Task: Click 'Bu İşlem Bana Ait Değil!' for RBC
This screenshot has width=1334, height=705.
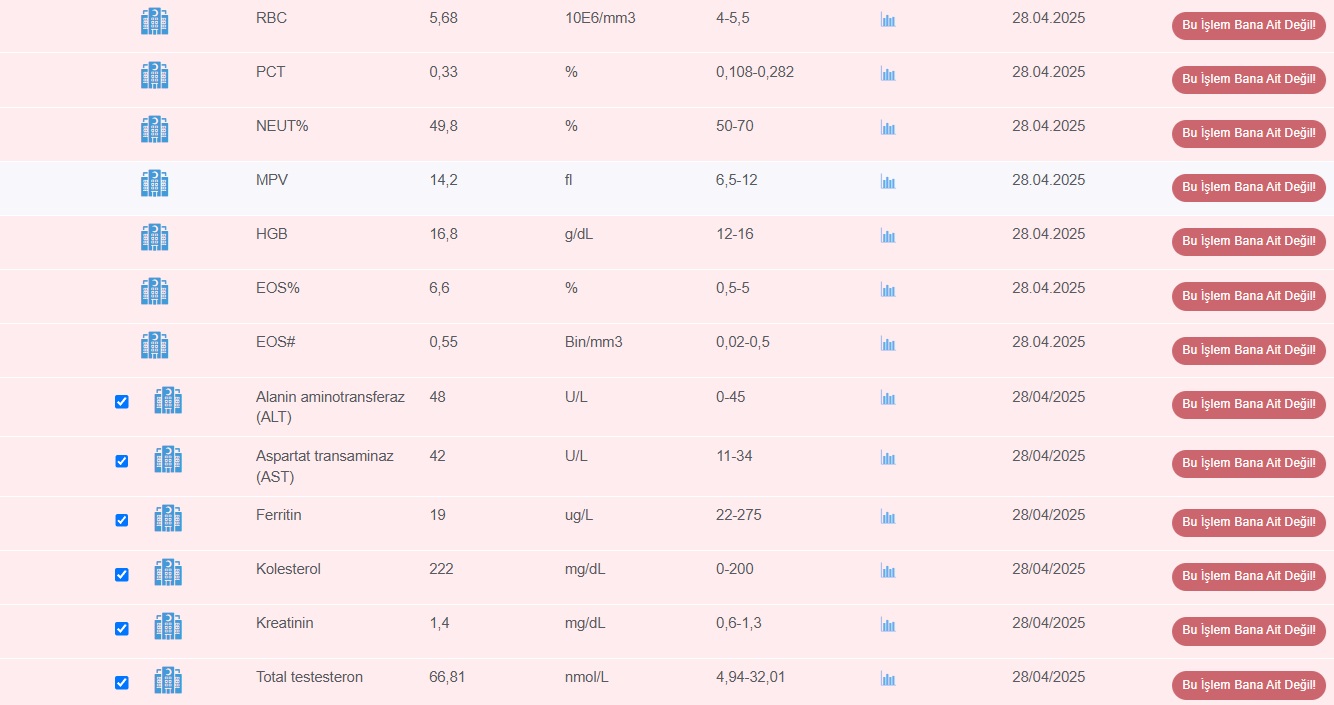Action: click(x=1249, y=25)
